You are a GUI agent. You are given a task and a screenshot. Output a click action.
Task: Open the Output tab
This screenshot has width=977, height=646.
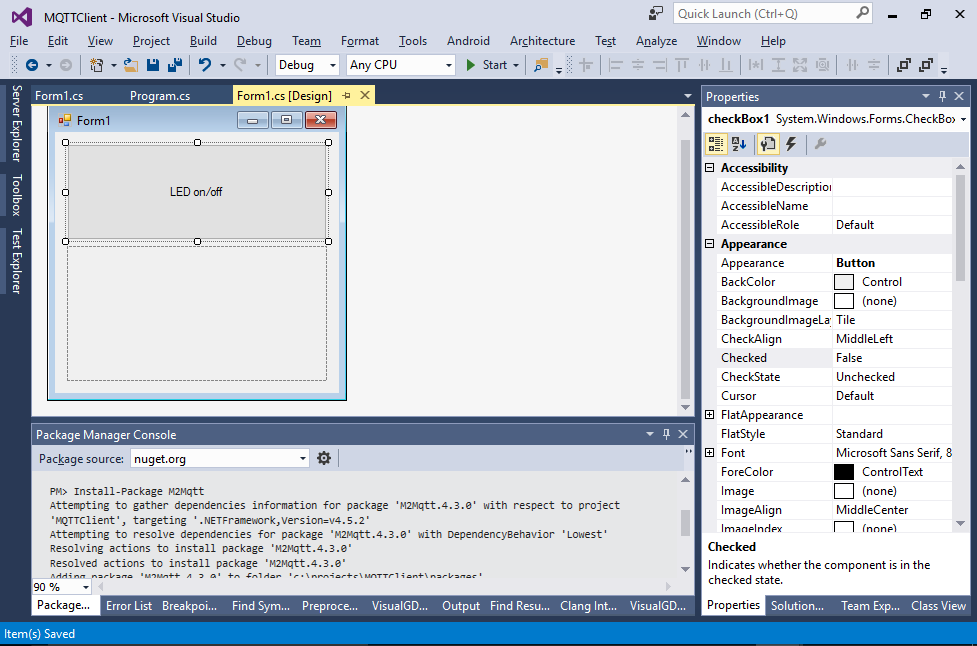click(x=461, y=606)
